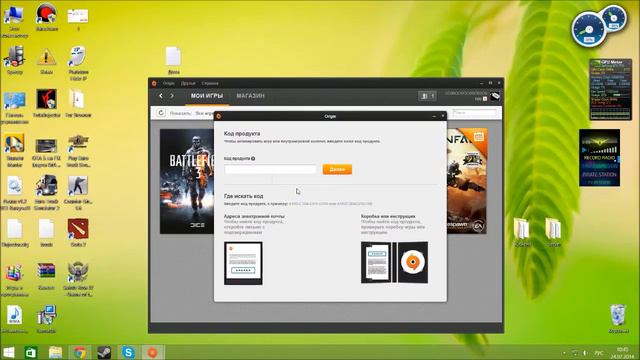Click the orange Далее button
This screenshot has height=360, width=640.
[337, 169]
